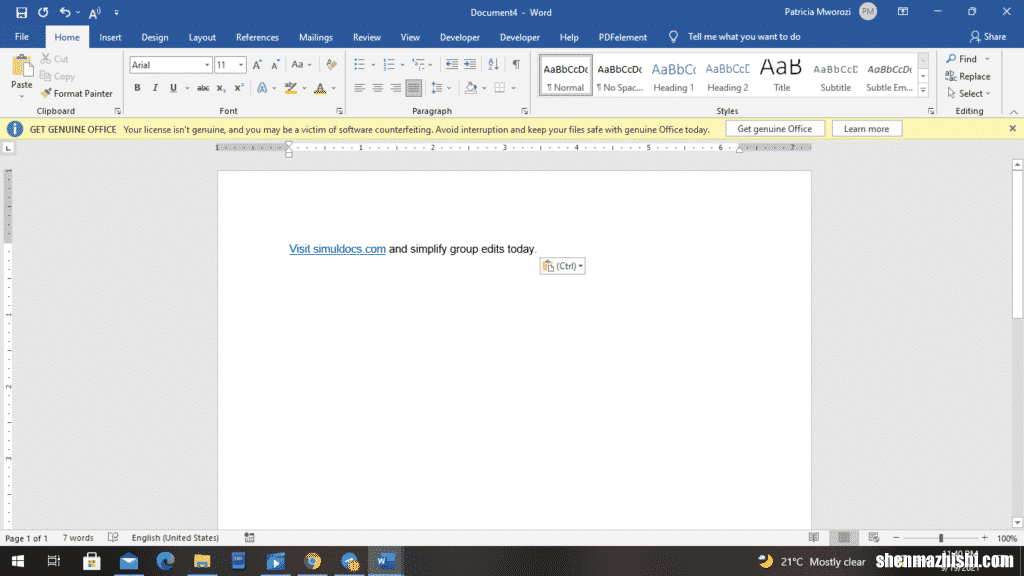Screen dimensions: 1024x576
Task: Show or hide paragraph marks
Action: [517, 64]
